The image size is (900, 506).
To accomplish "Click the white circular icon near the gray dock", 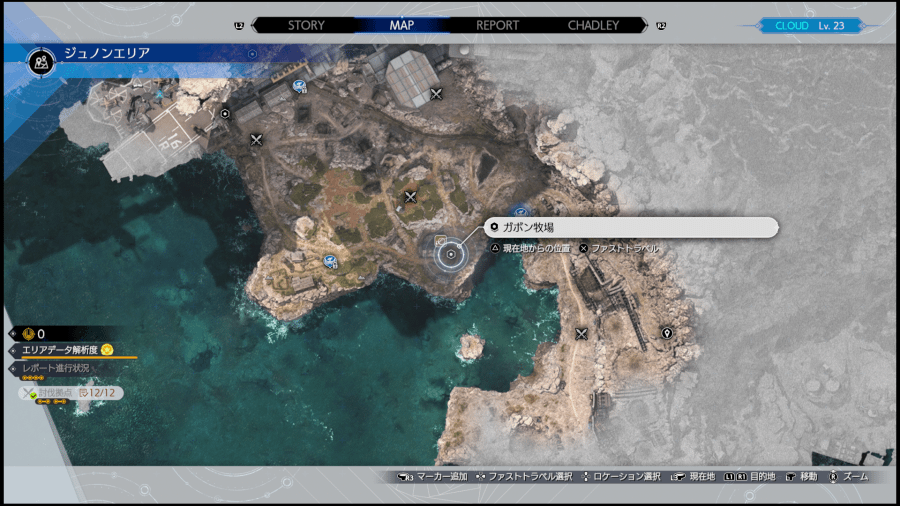I will (x=226, y=114).
